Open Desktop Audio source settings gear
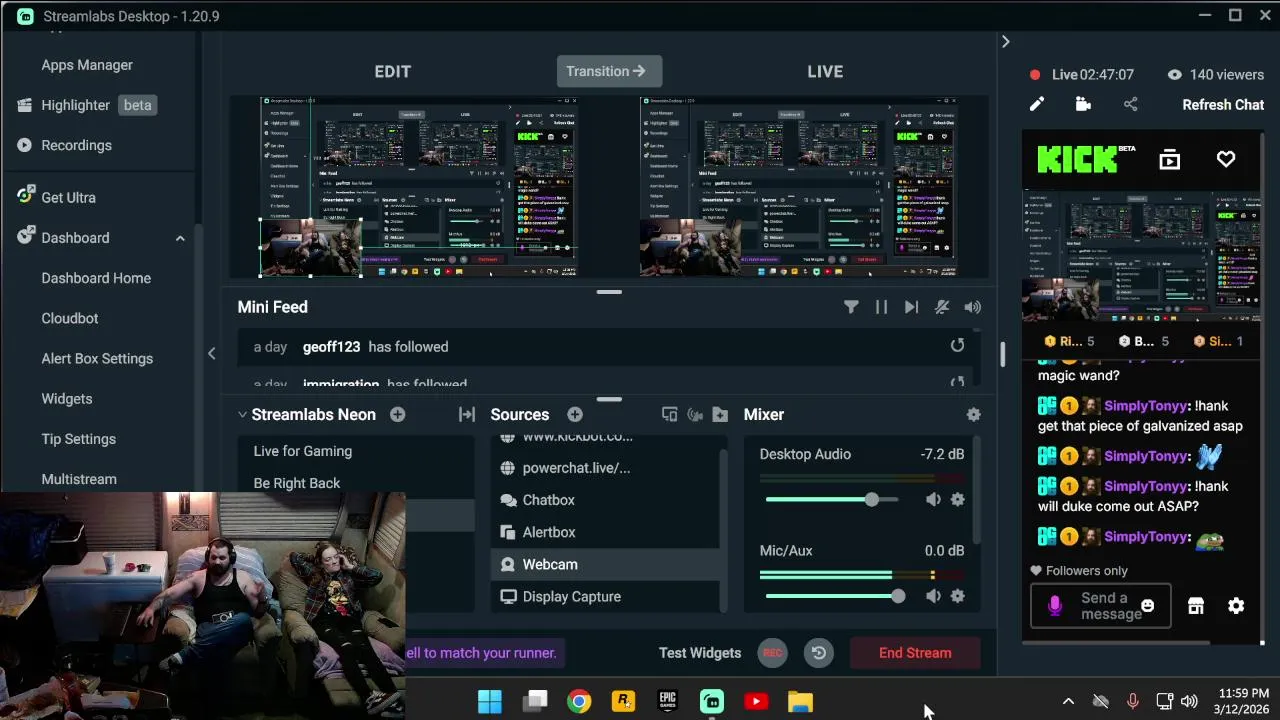This screenshot has width=1280, height=720. pyautogui.click(x=957, y=499)
